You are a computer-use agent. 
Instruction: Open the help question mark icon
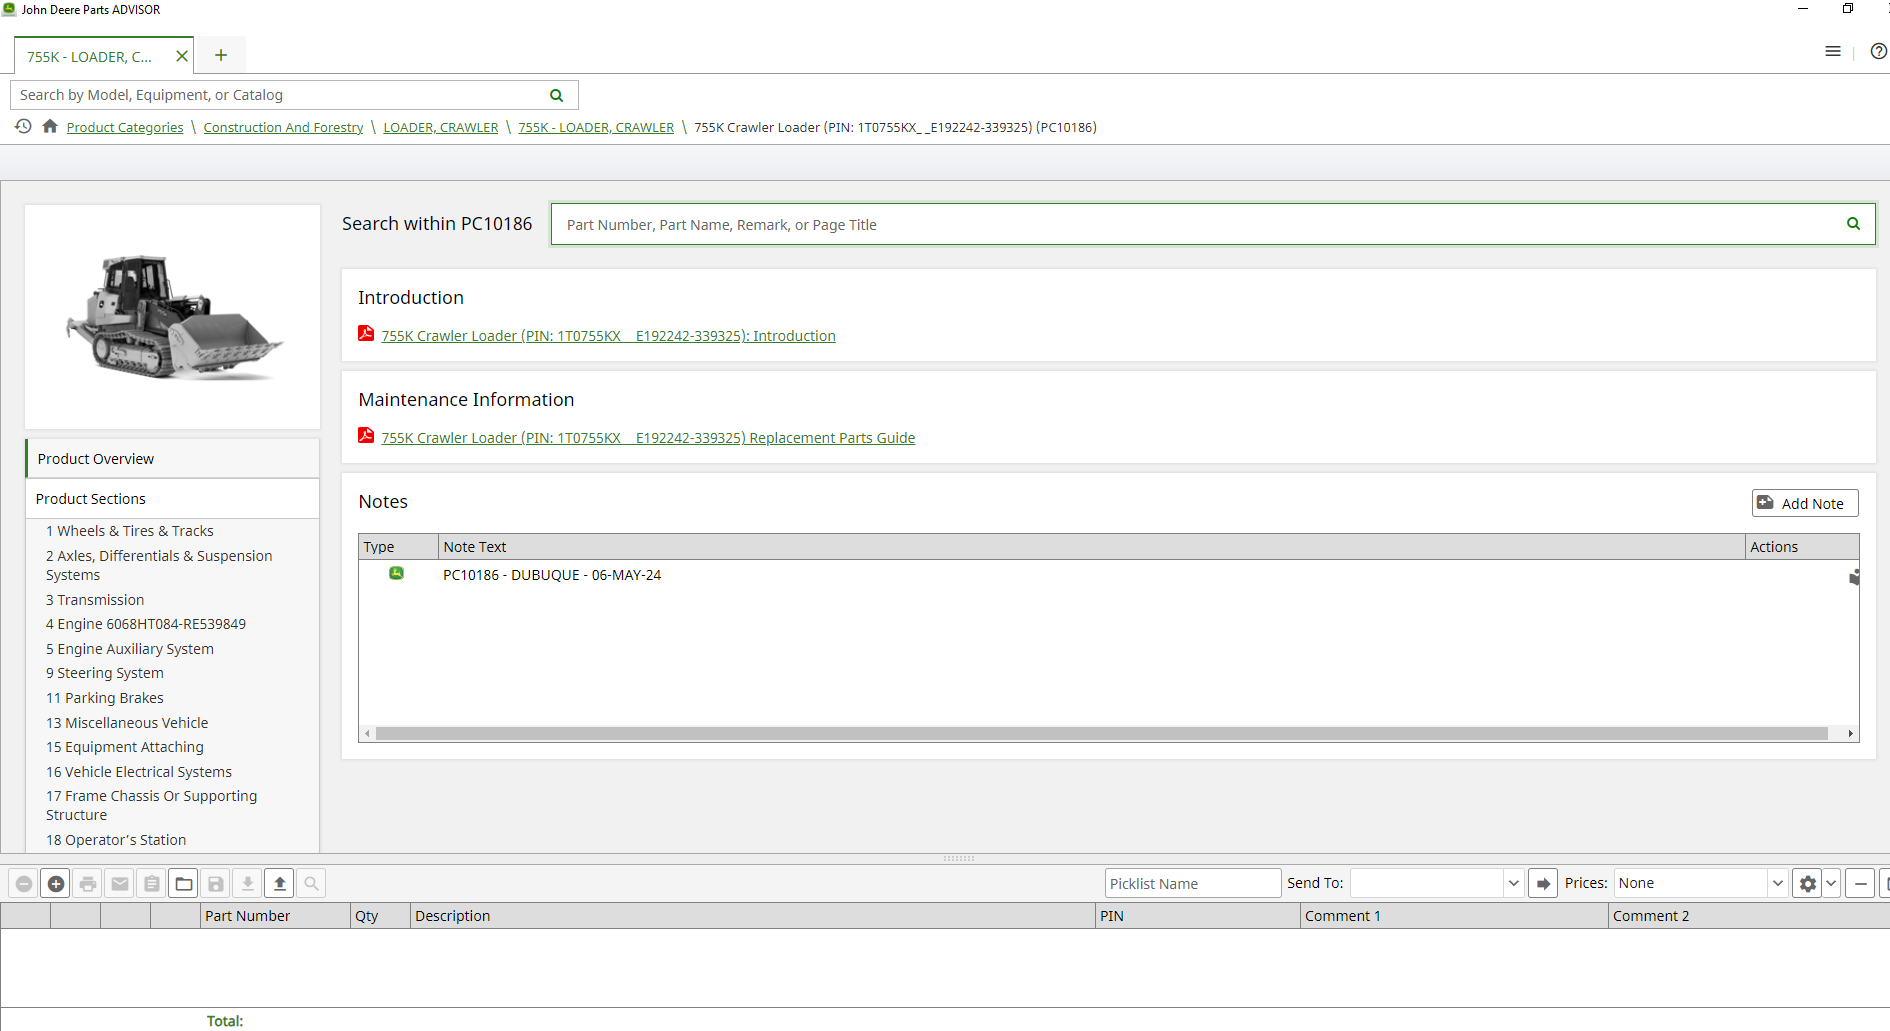1878,51
